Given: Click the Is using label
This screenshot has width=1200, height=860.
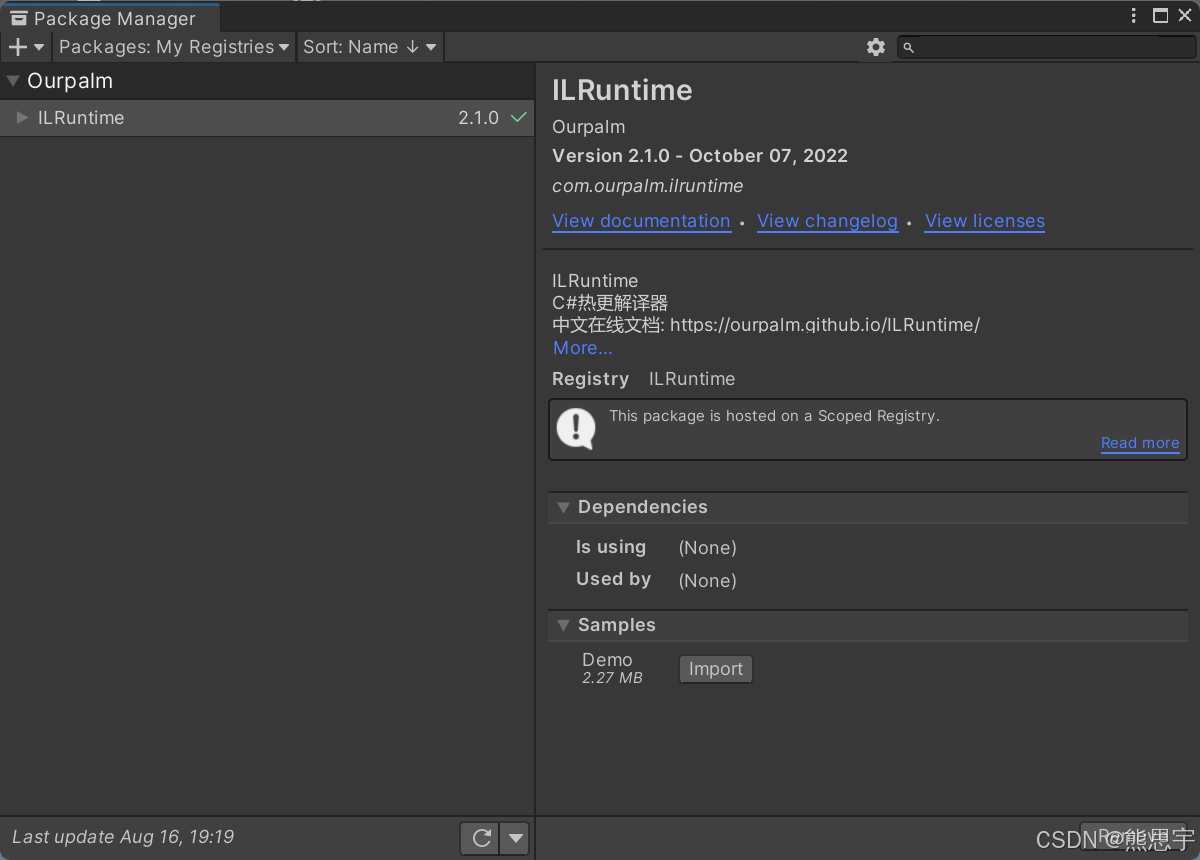Looking at the screenshot, I should pyautogui.click(x=611, y=547).
